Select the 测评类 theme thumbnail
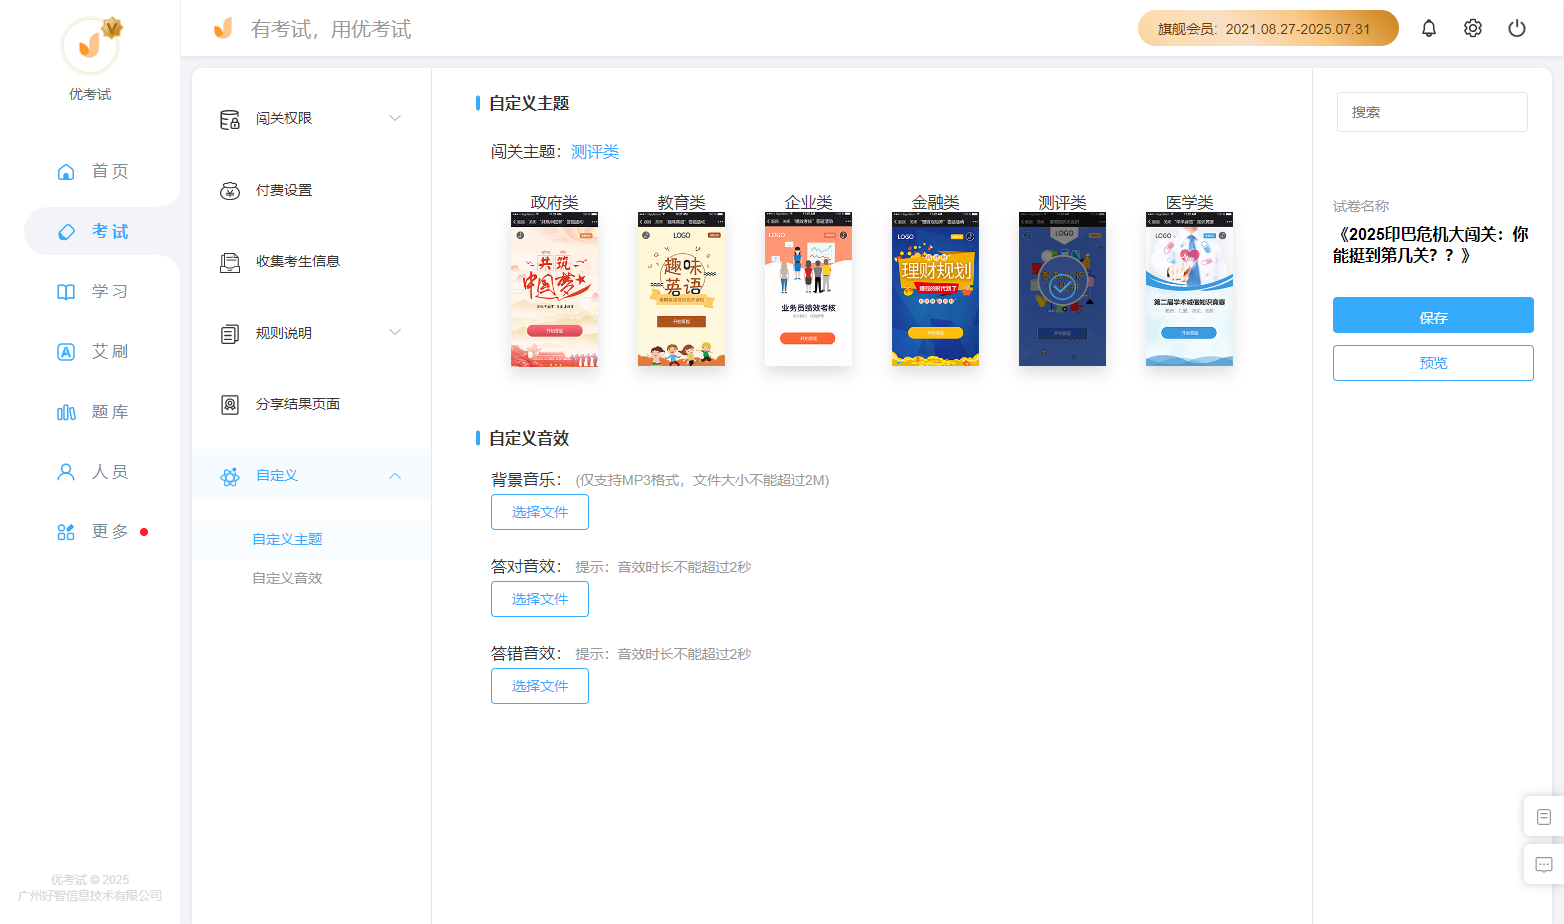Viewport: 1564px width, 924px height. 1062,289
